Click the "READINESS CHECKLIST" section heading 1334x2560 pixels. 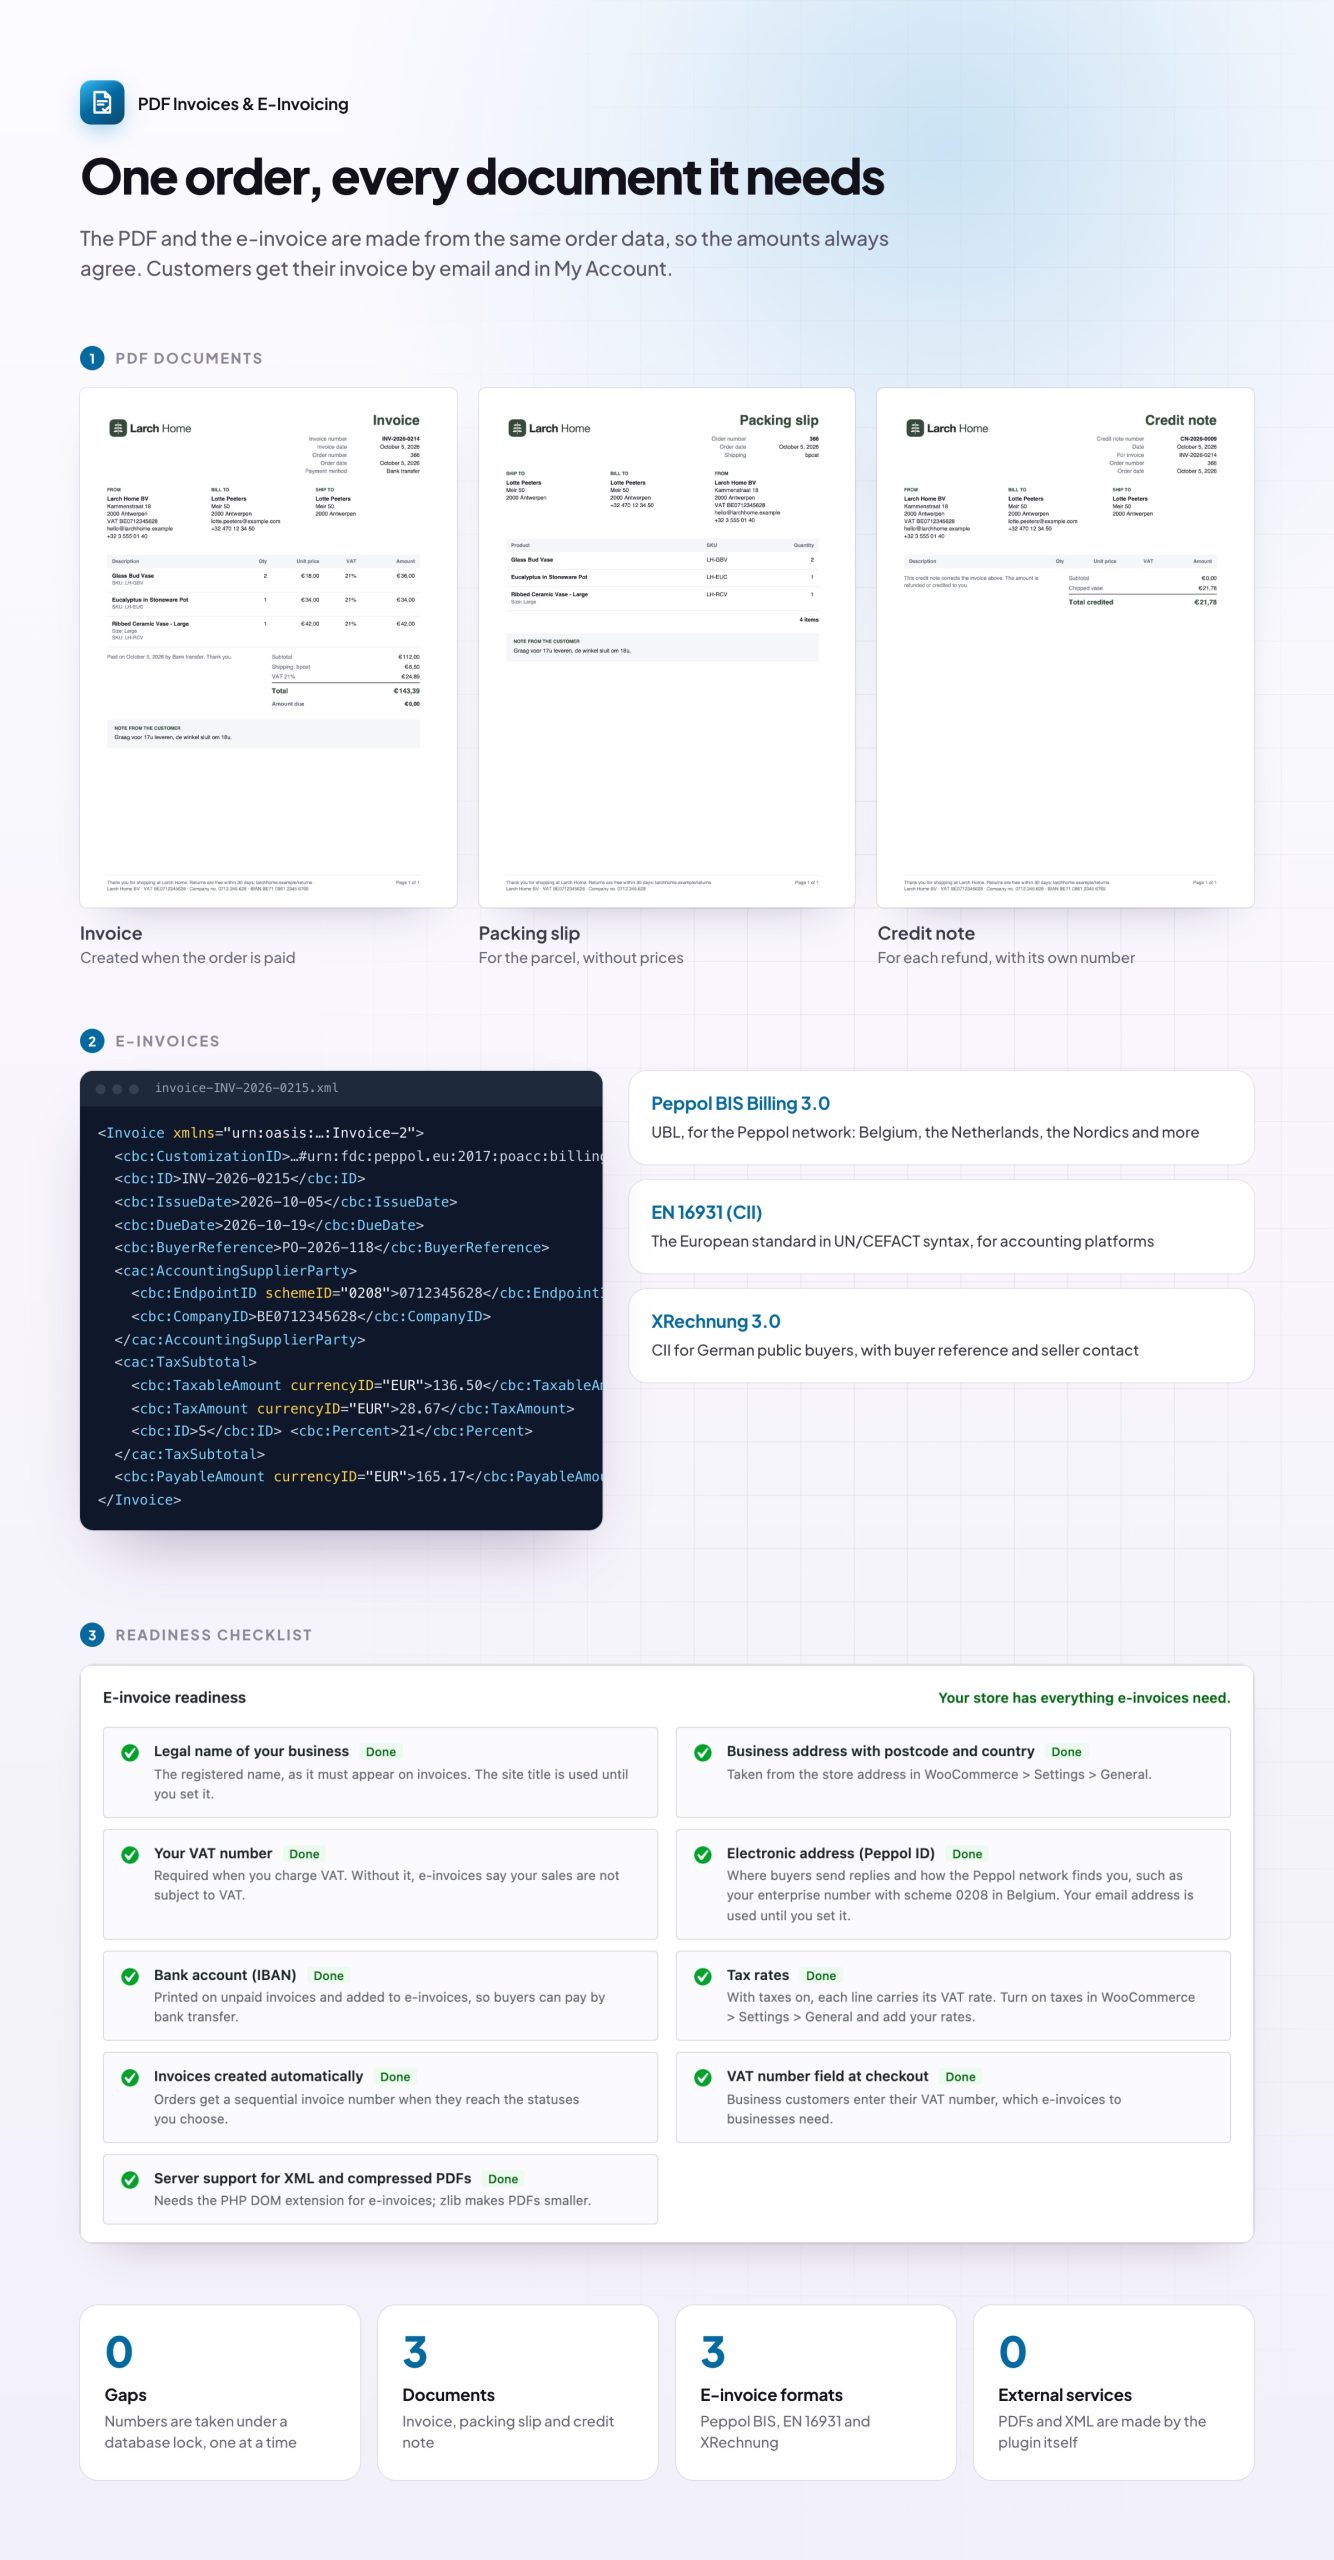(x=213, y=1635)
